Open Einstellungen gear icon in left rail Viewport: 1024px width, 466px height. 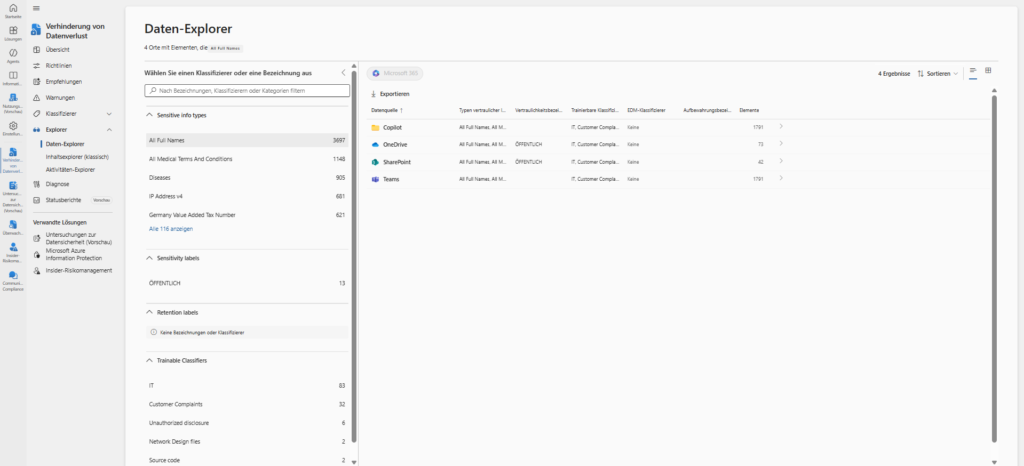(x=12, y=126)
